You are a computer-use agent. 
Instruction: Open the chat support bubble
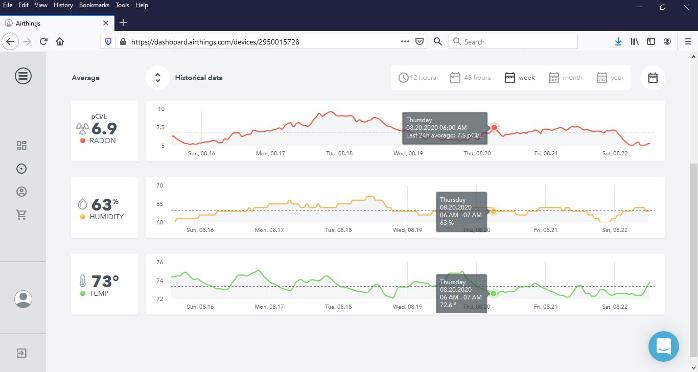664,346
